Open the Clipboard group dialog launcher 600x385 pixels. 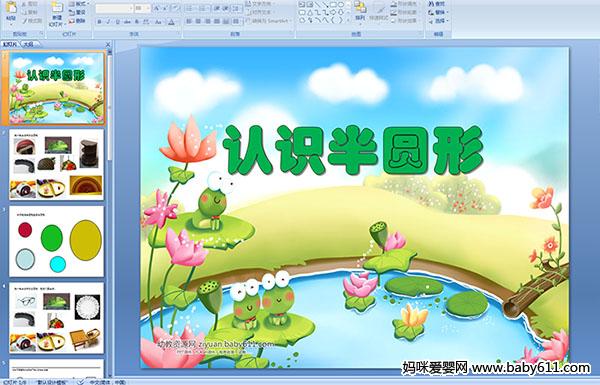pyautogui.click(x=41, y=34)
